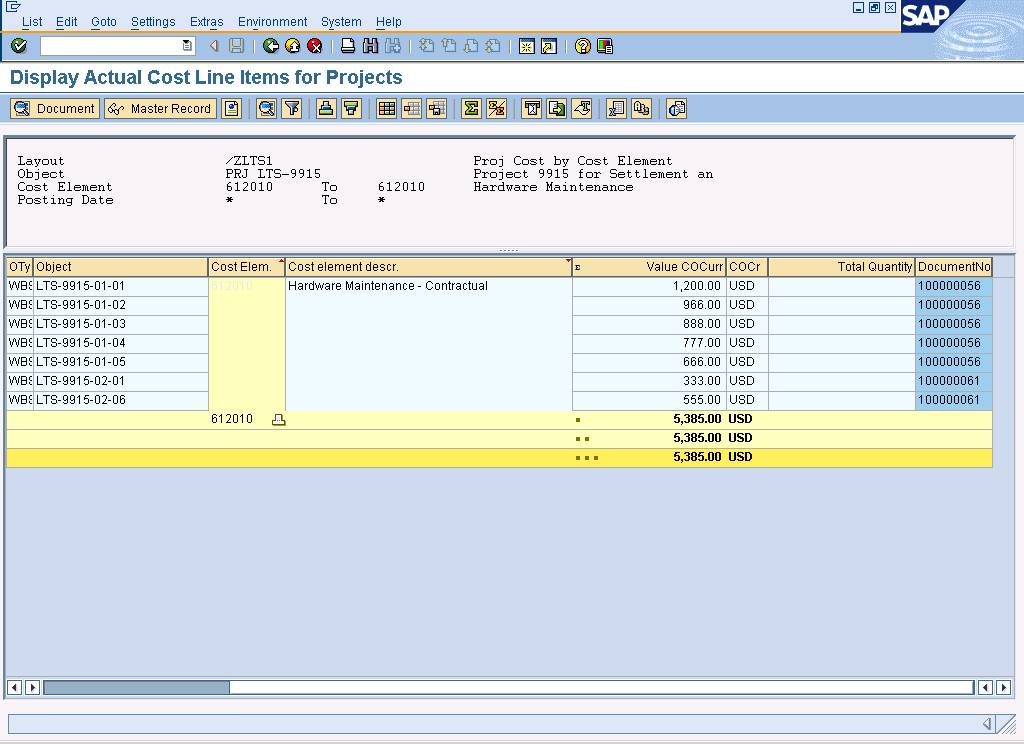Click the green Enter checkmark icon
The width and height of the screenshot is (1024, 744).
(19, 46)
